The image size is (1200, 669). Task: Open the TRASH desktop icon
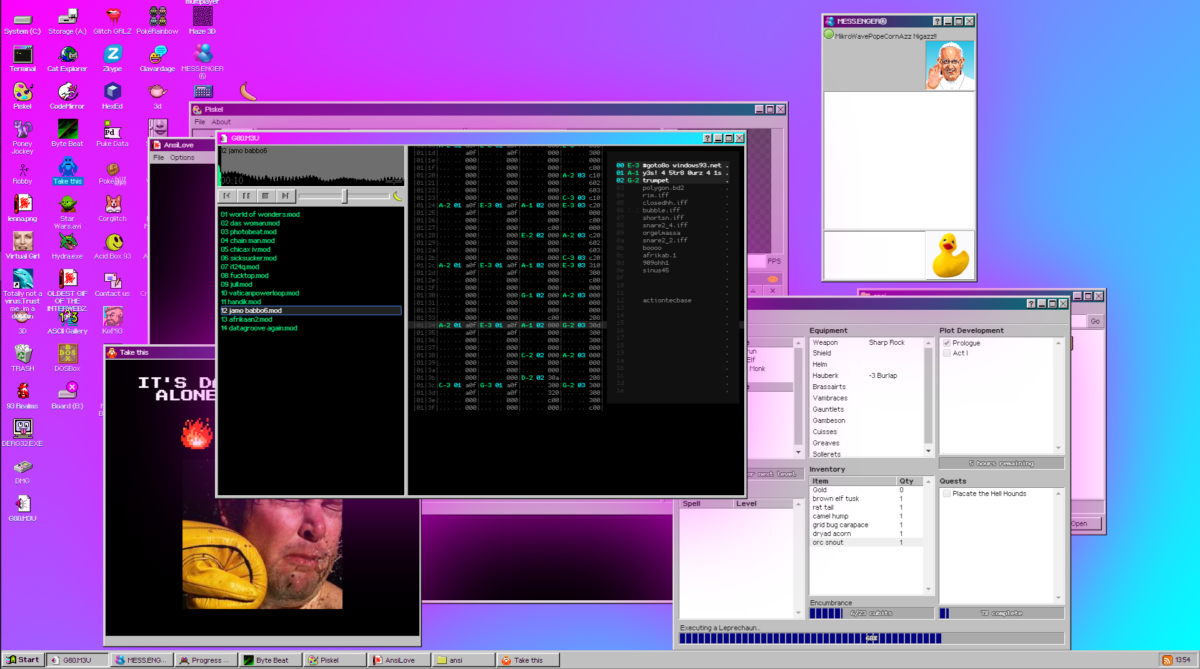tap(22, 357)
